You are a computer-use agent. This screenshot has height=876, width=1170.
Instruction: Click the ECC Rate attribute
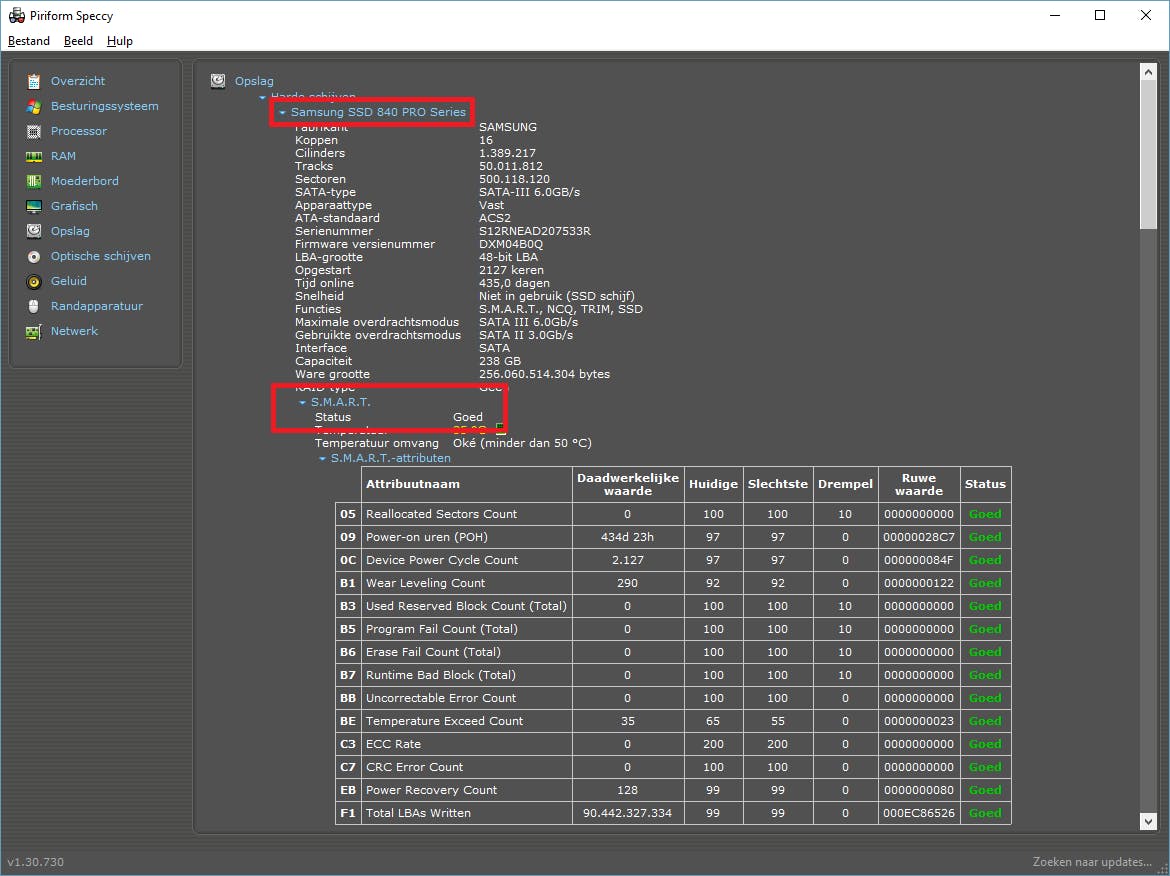(393, 745)
